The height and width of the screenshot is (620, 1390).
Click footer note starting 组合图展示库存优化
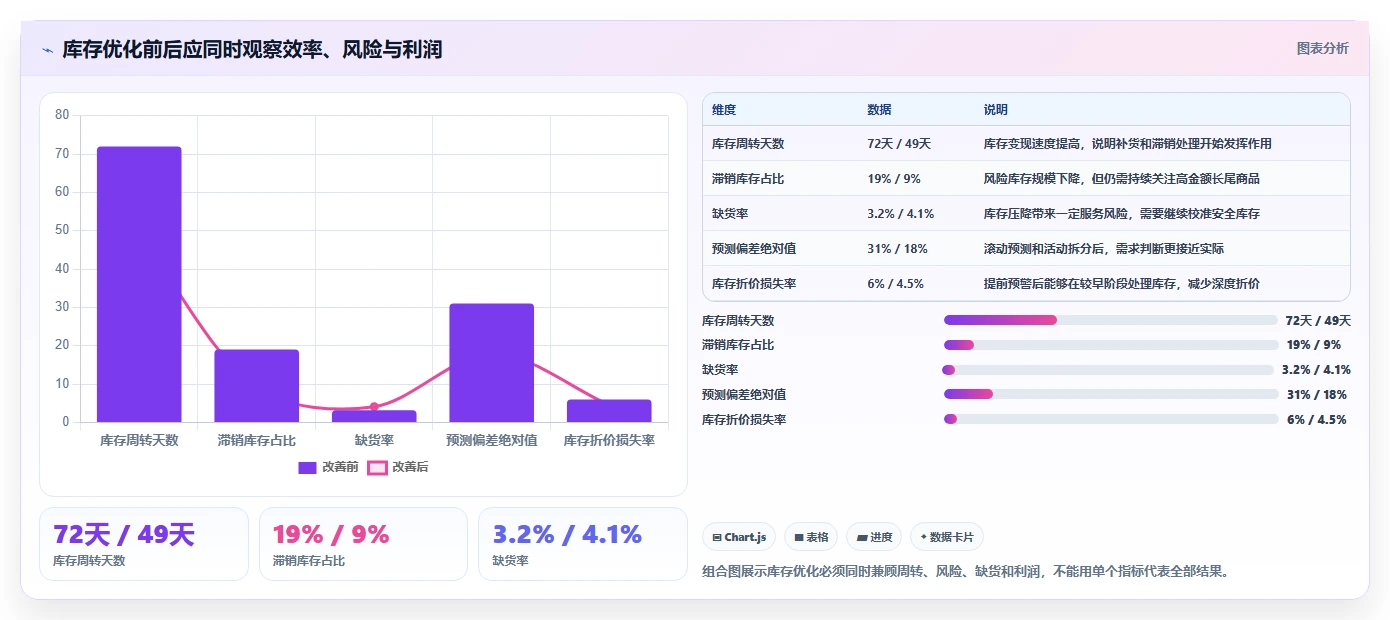coord(965,572)
